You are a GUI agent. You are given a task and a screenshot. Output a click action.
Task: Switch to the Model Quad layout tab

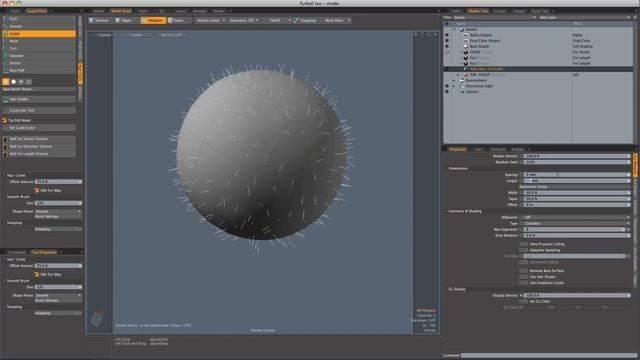coord(121,11)
